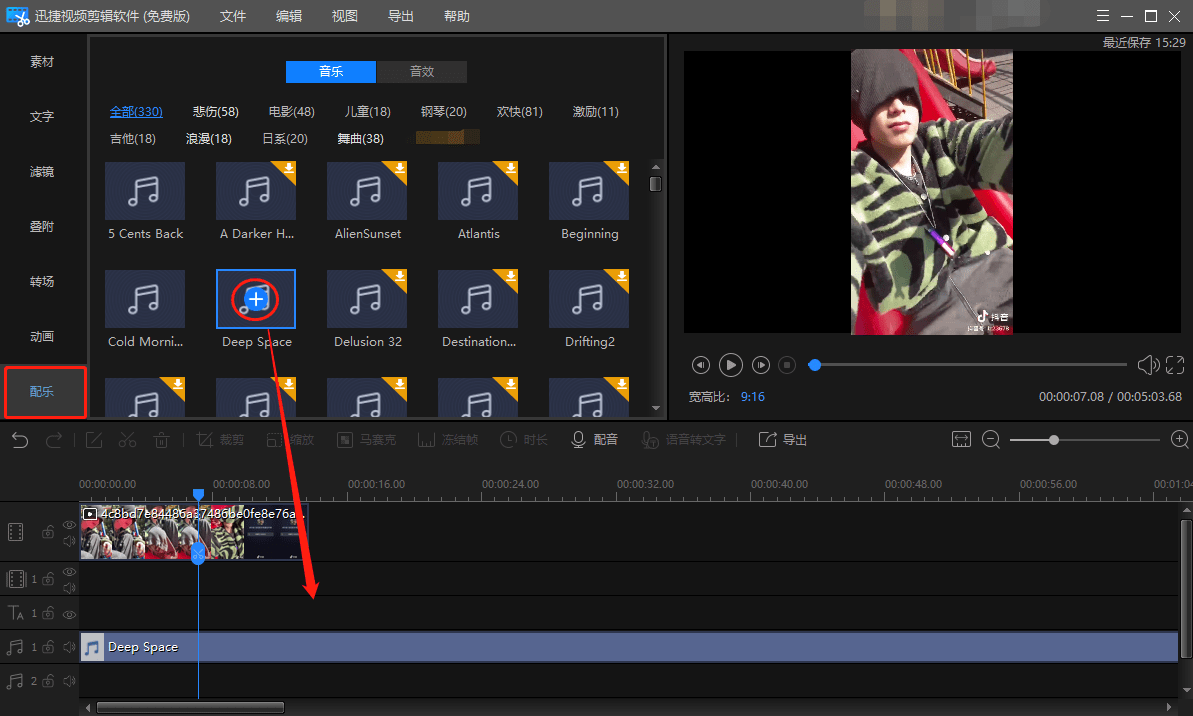This screenshot has width=1193, height=716.
Task: Click the undo arrow in timeline toolbar
Action: point(20,440)
